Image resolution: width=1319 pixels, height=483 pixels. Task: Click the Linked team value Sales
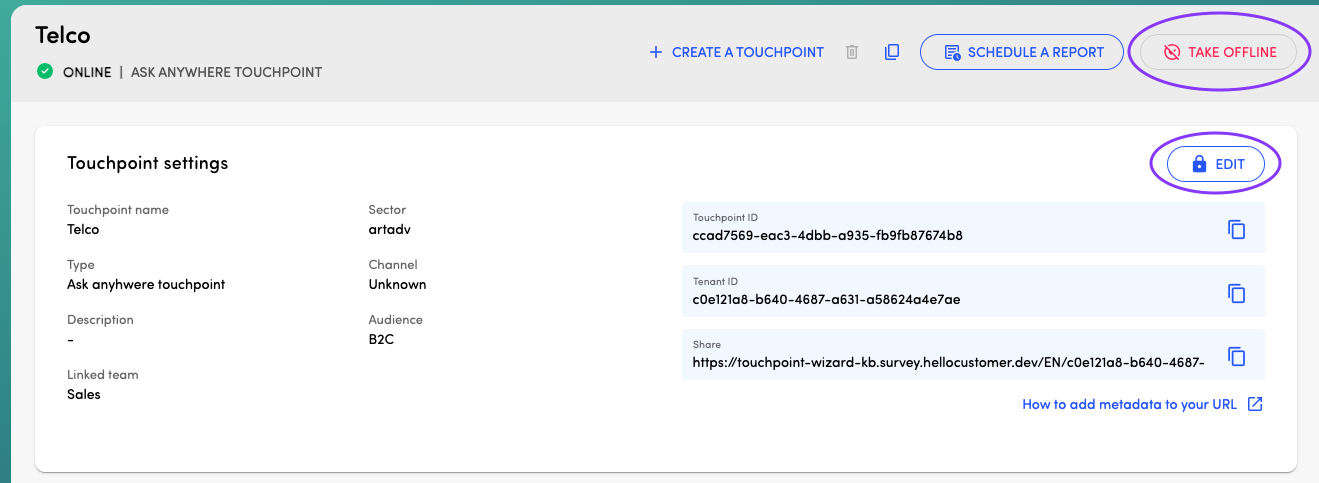coord(84,394)
